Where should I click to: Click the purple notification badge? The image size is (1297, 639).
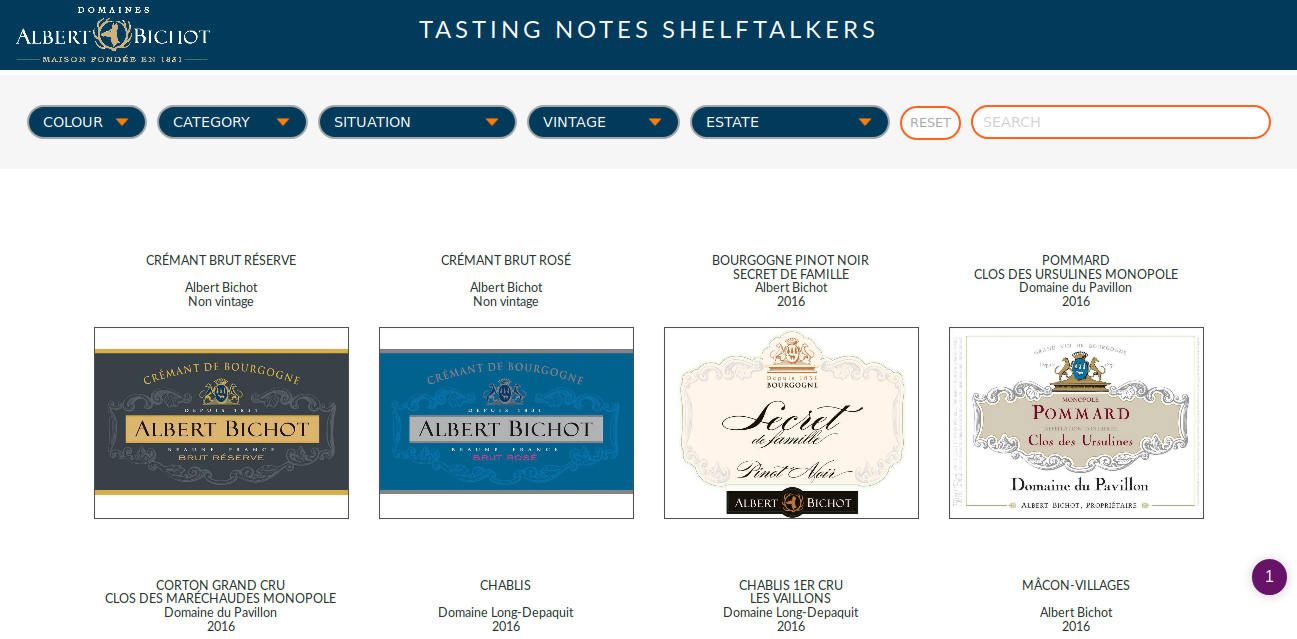point(1269,577)
